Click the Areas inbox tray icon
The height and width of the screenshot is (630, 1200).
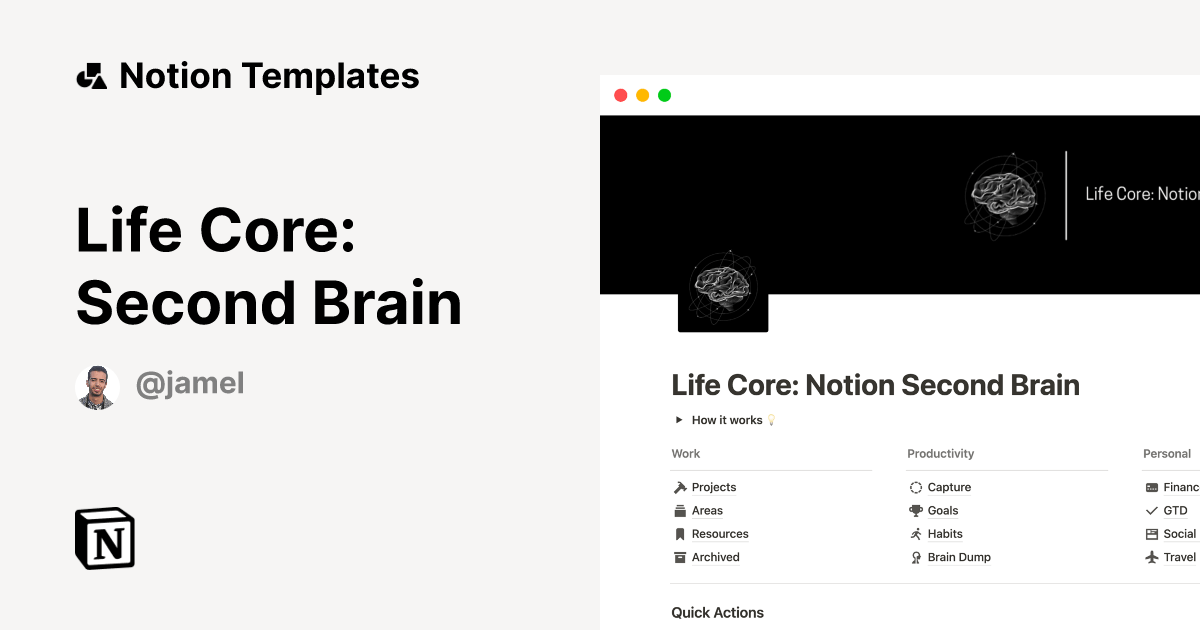pos(680,510)
